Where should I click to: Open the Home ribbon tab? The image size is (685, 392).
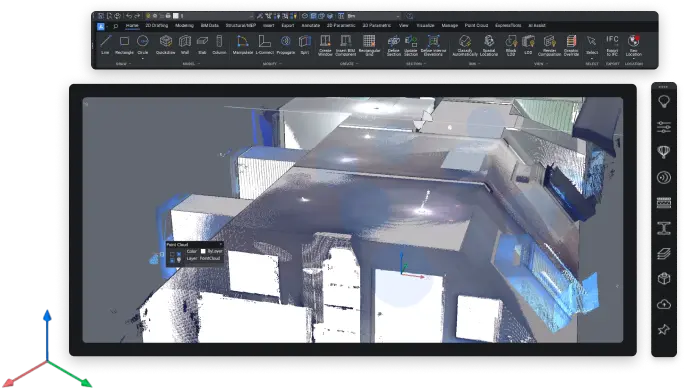click(x=132, y=25)
